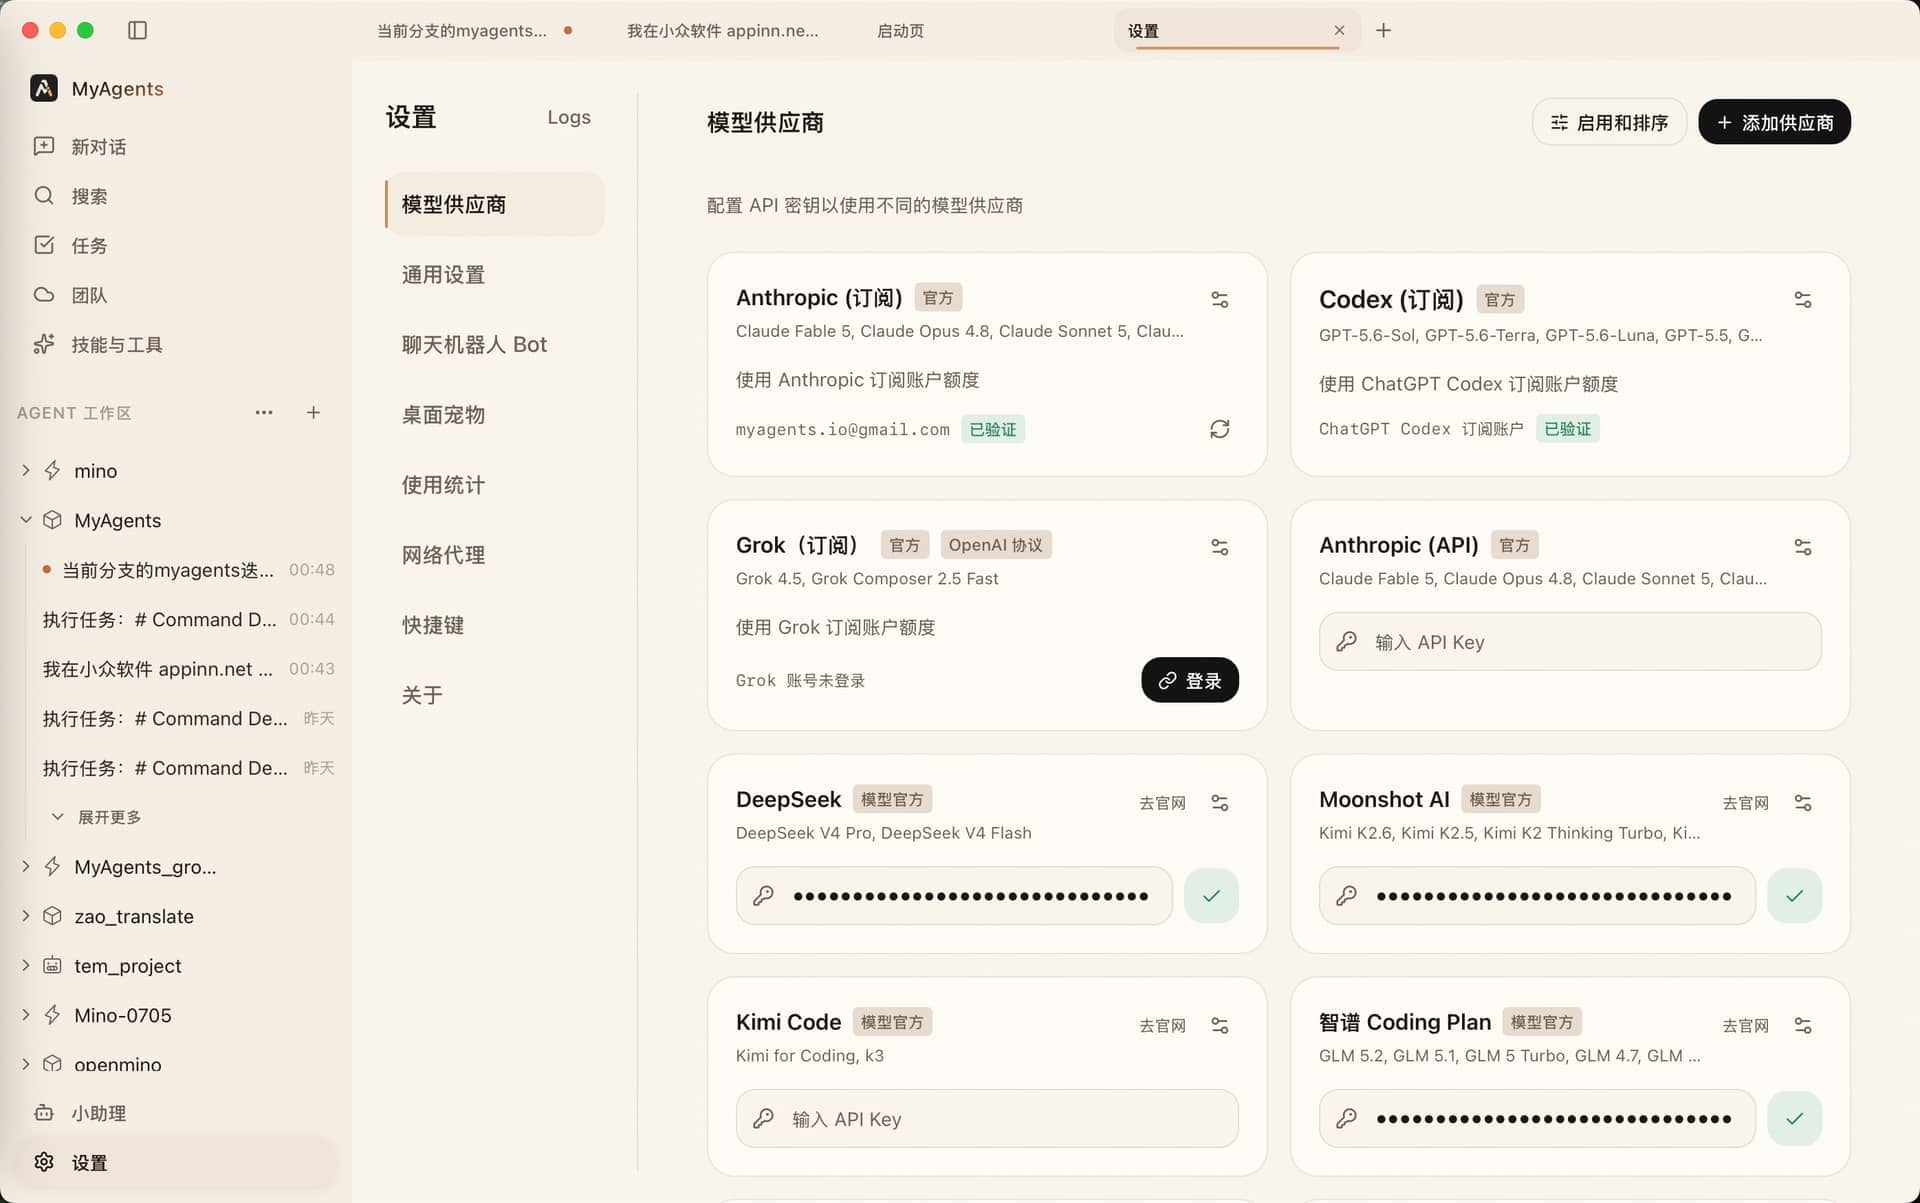1920x1203 pixels.
Task: Click the 智谱 Coding Plan verified checkmark
Action: pos(1794,1118)
